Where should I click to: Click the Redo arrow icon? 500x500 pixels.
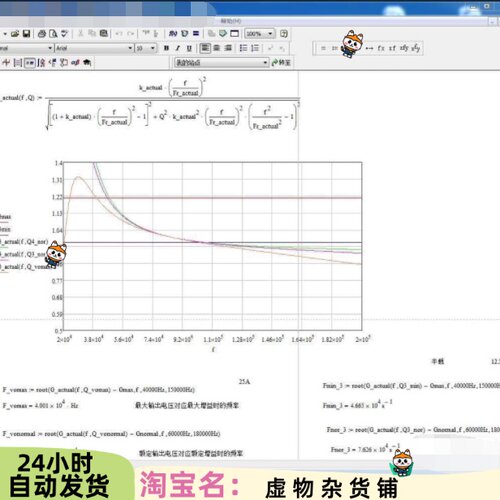coord(131,34)
